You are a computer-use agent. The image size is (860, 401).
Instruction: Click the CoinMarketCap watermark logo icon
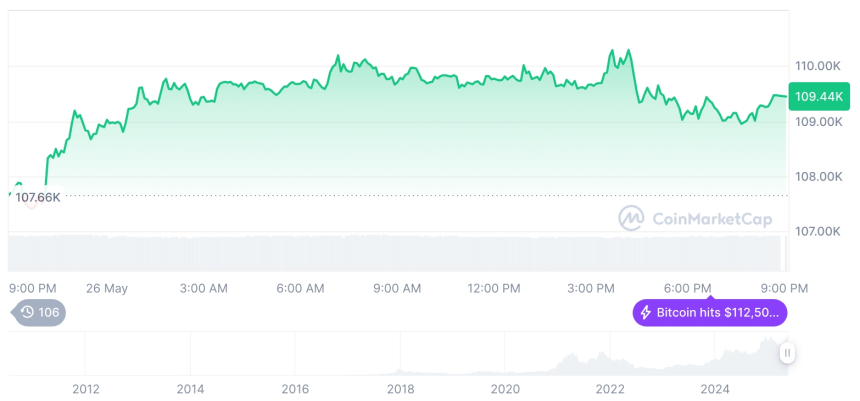pos(631,217)
